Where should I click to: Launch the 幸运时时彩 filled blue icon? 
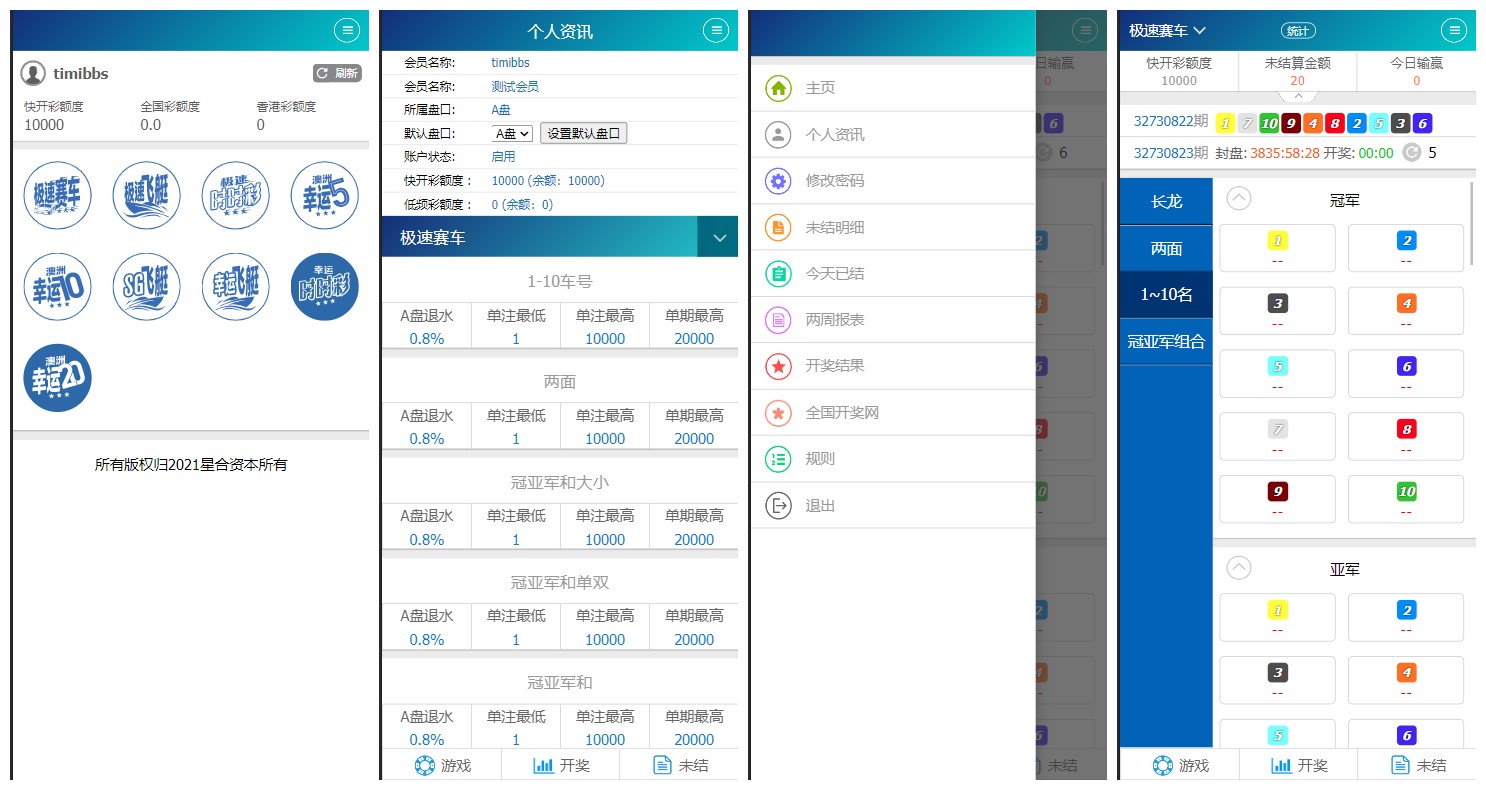click(325, 287)
